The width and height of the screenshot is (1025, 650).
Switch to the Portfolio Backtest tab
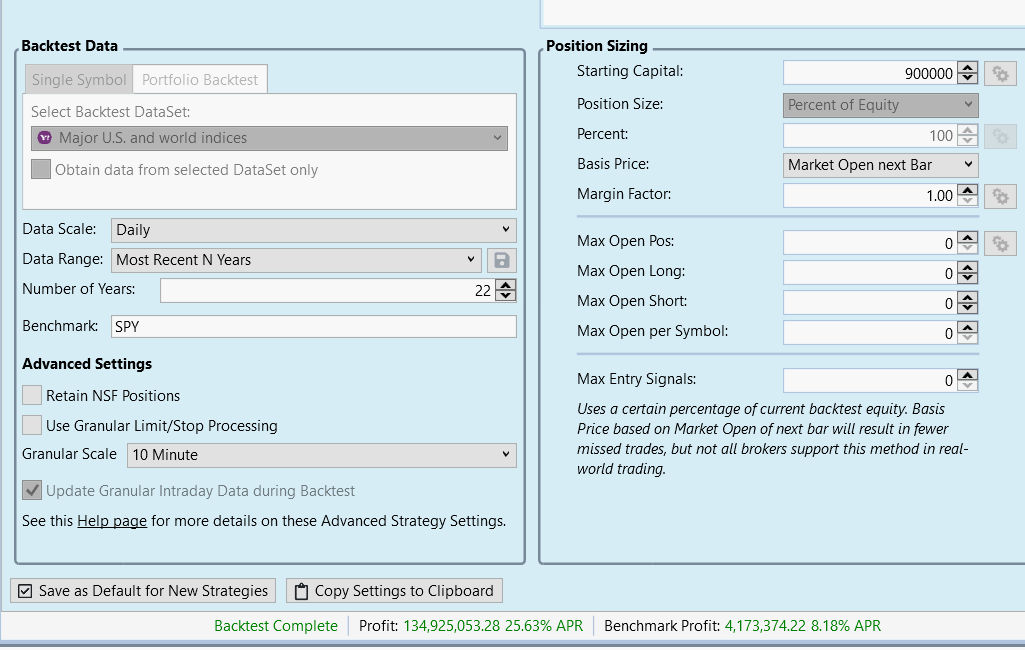point(200,80)
